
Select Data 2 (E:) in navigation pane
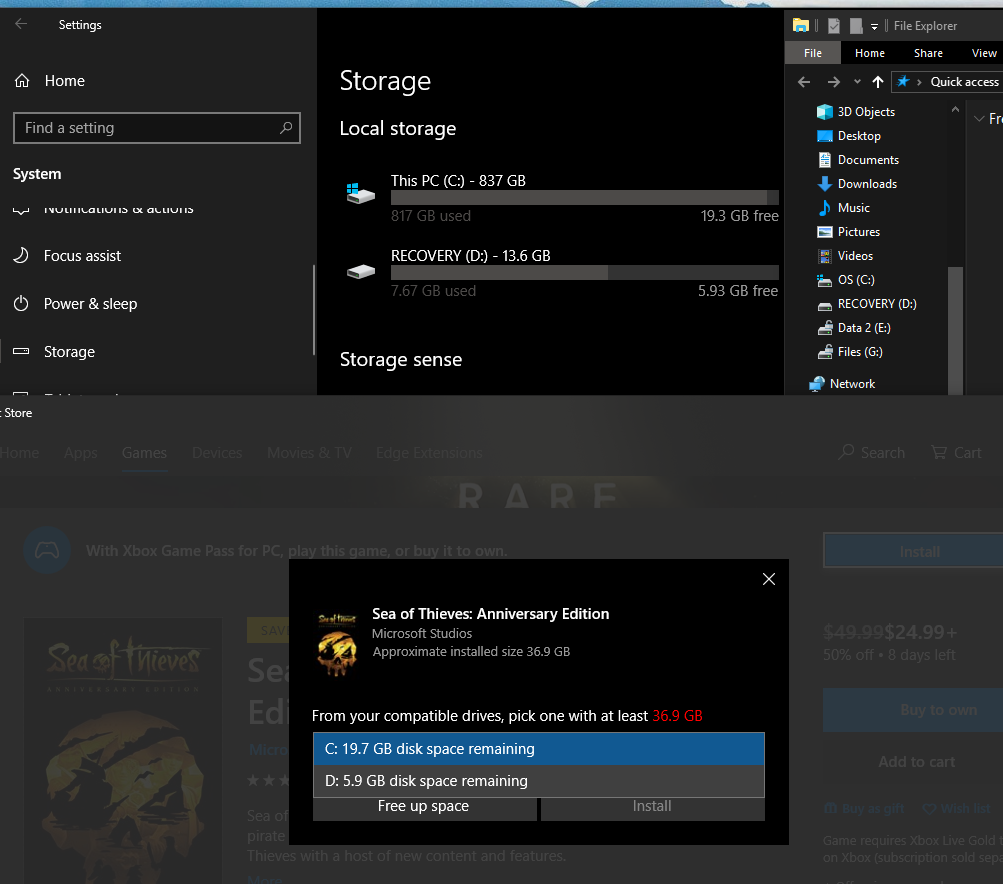tap(854, 328)
